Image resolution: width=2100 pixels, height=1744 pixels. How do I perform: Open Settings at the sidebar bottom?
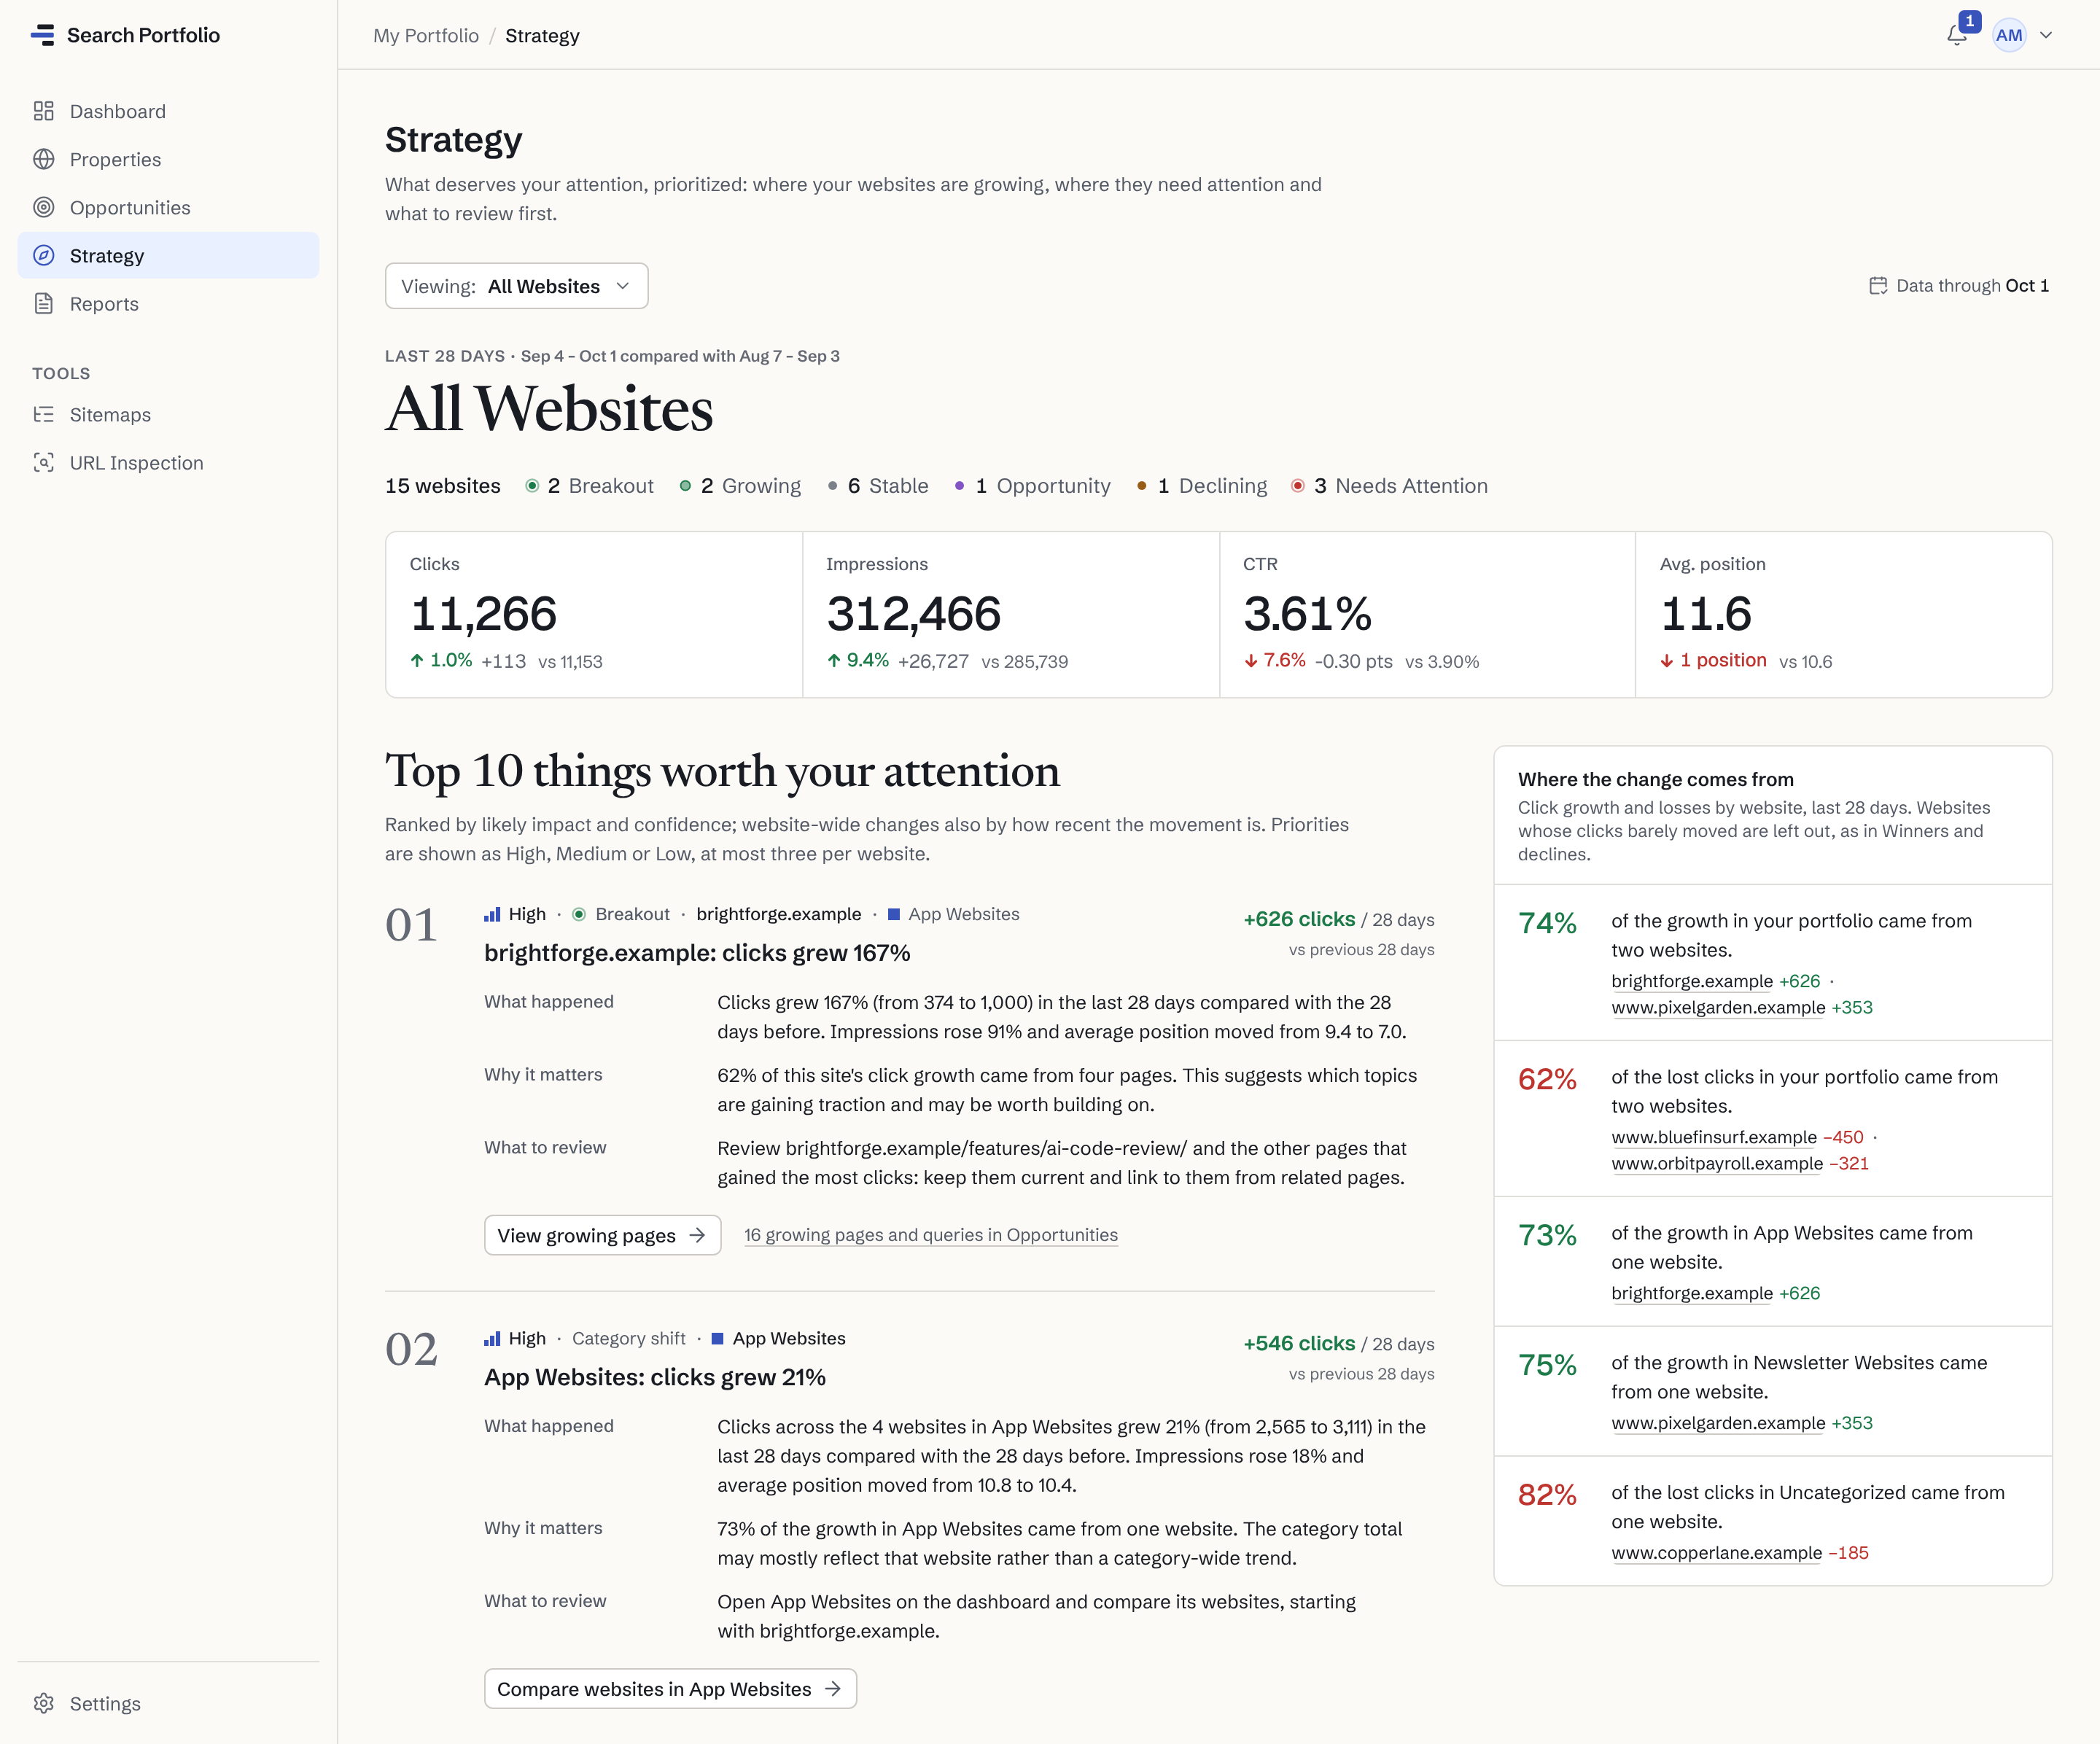(168, 1703)
